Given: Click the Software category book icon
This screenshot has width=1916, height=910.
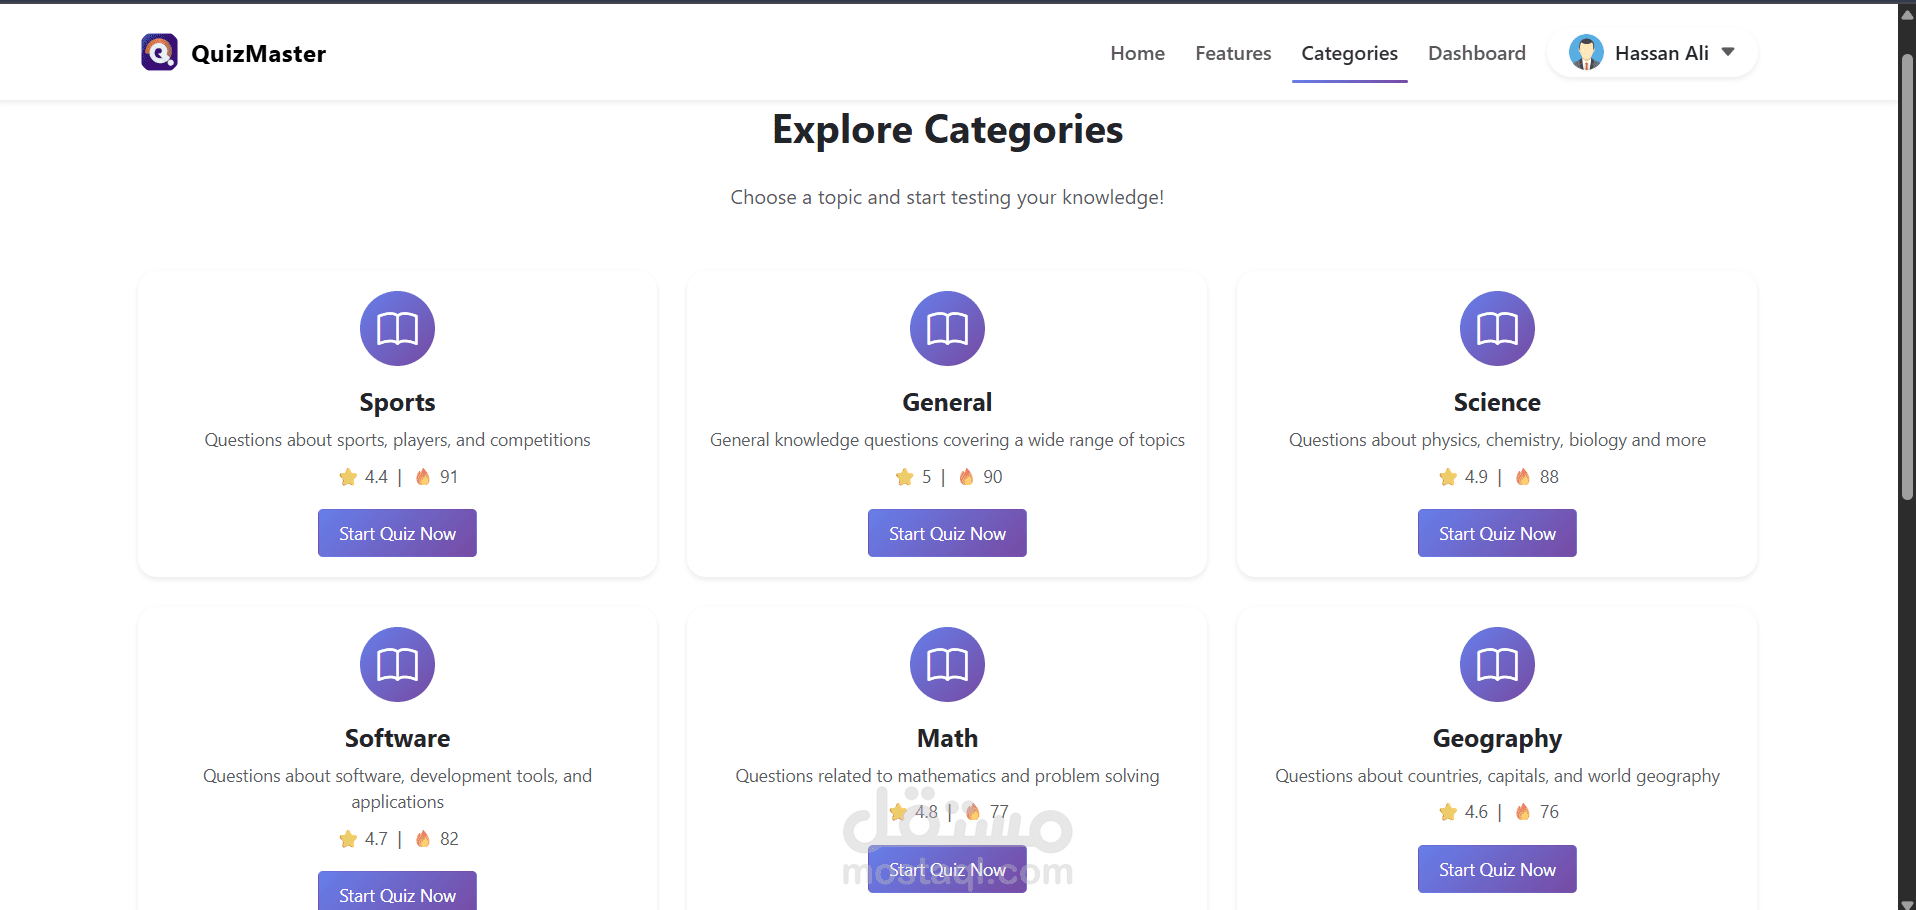Looking at the screenshot, I should point(397,664).
